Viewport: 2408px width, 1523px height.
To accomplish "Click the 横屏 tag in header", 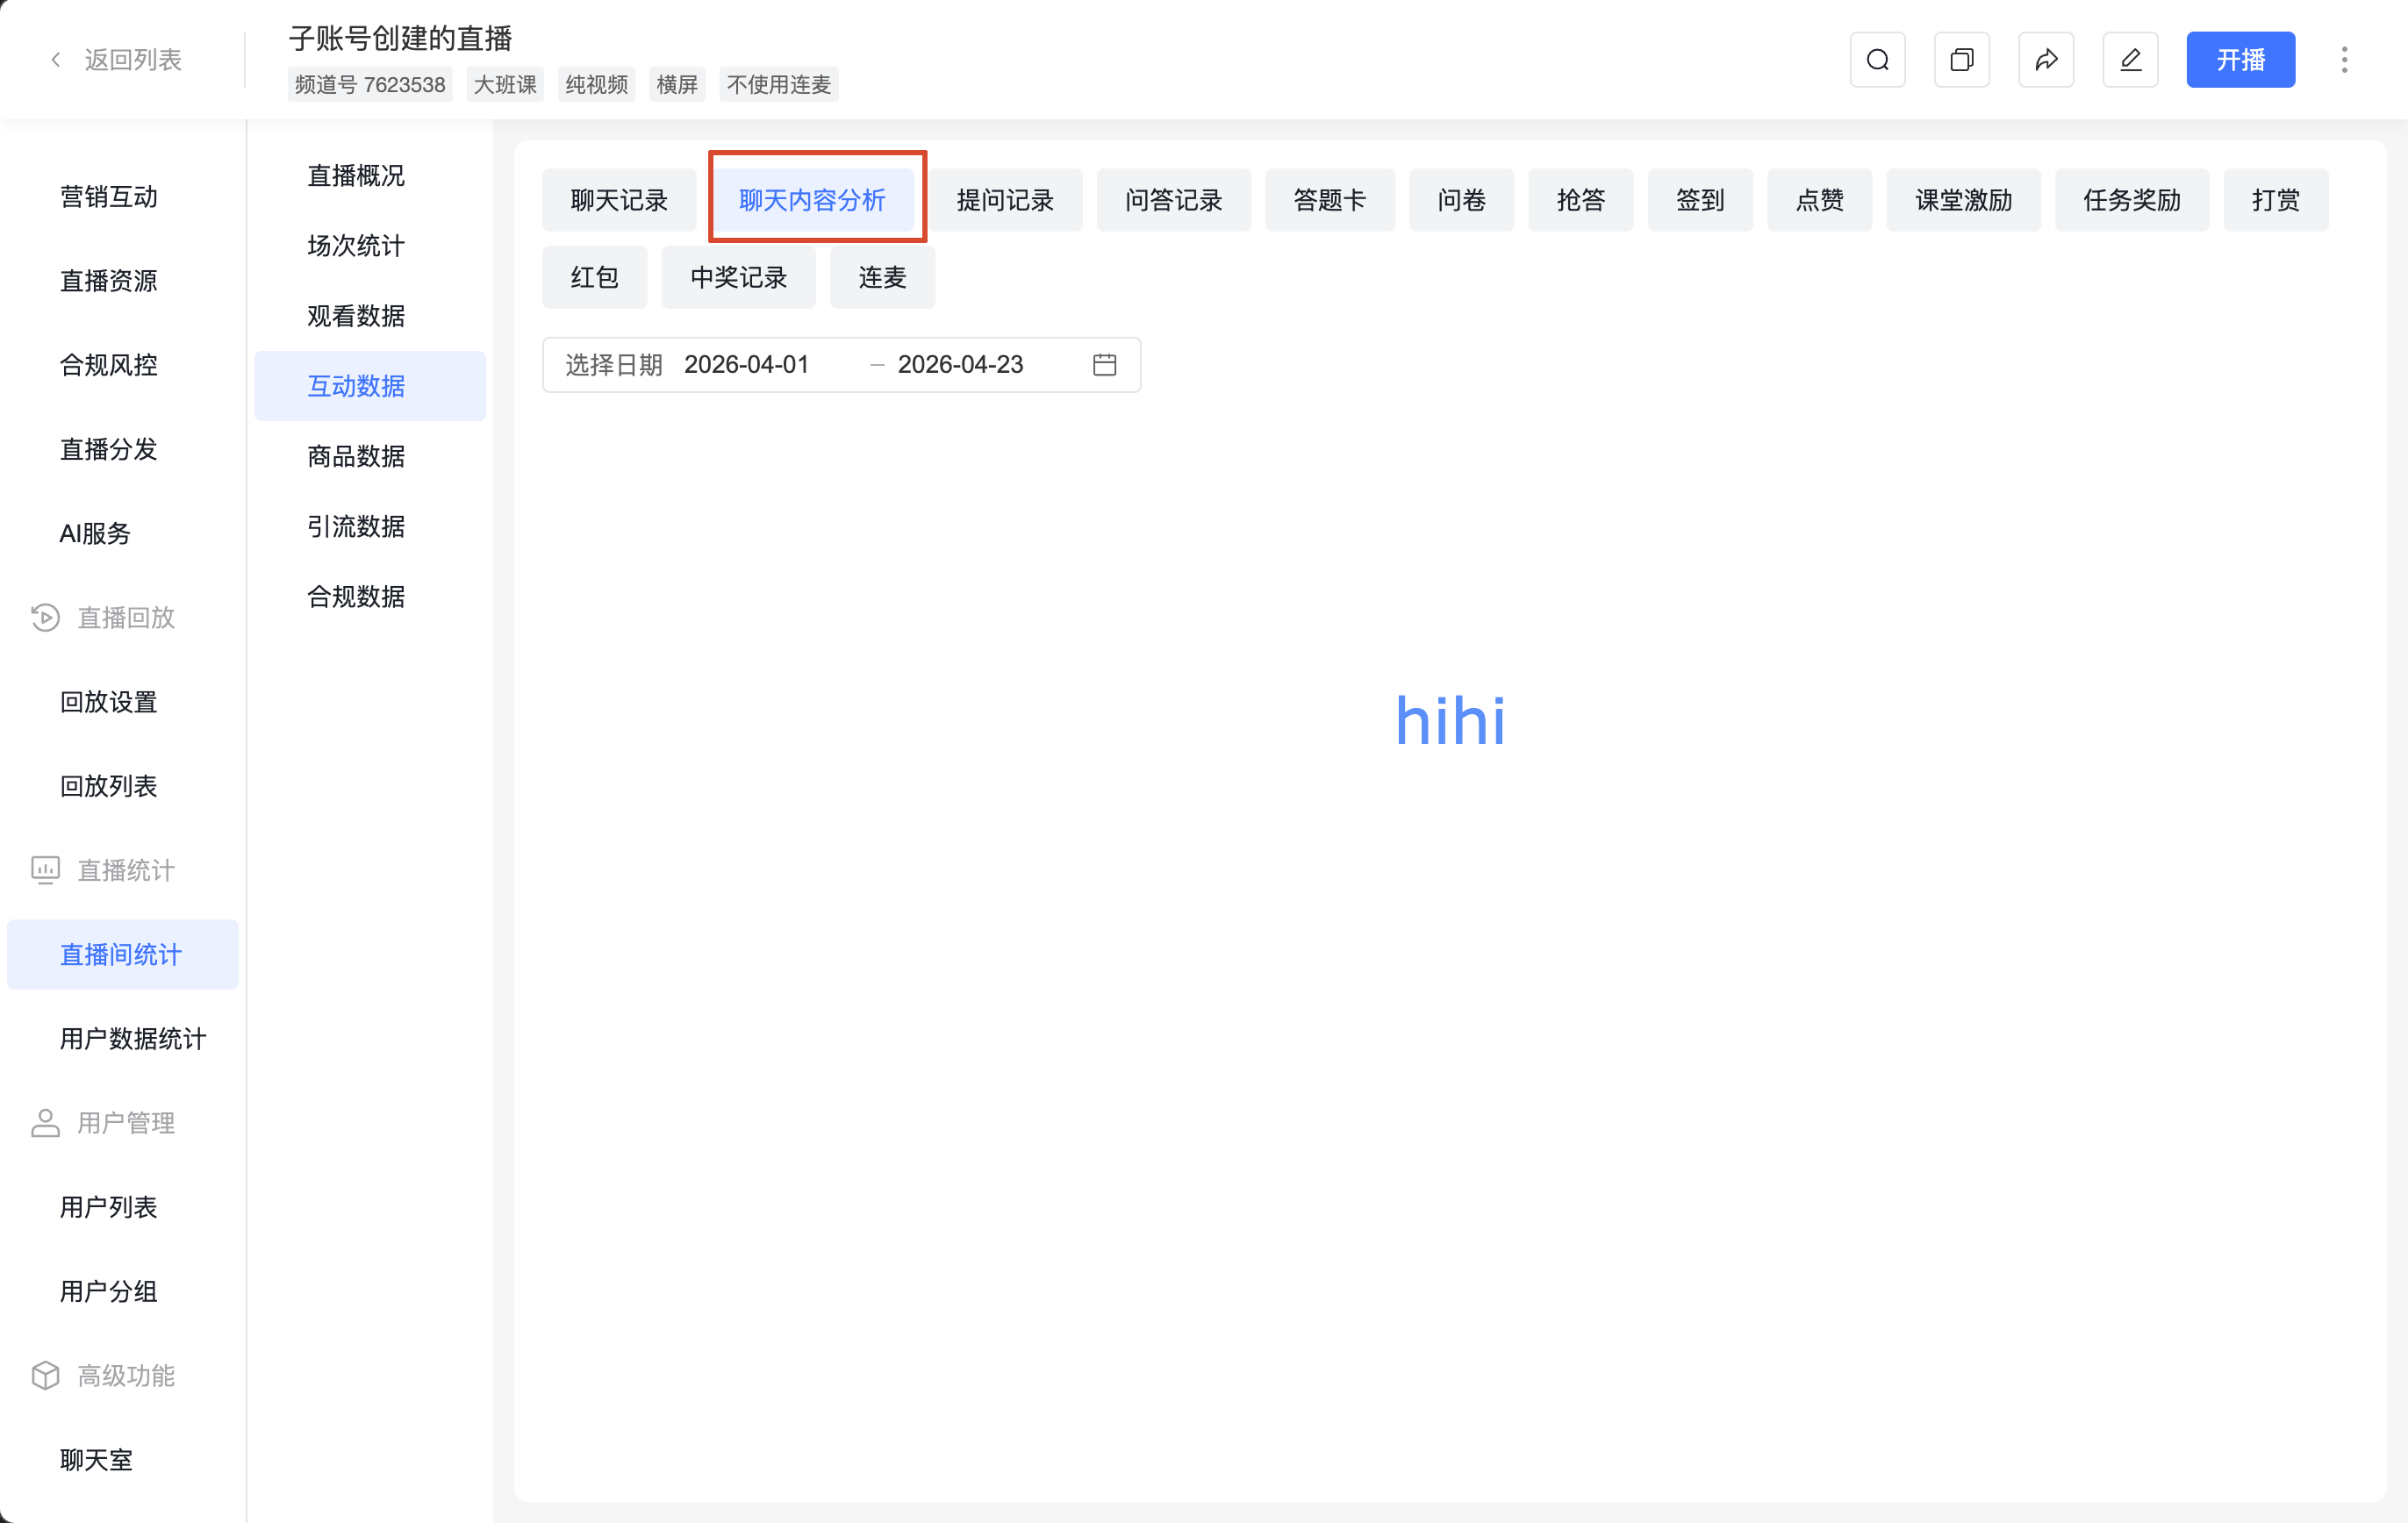I will 677,85.
